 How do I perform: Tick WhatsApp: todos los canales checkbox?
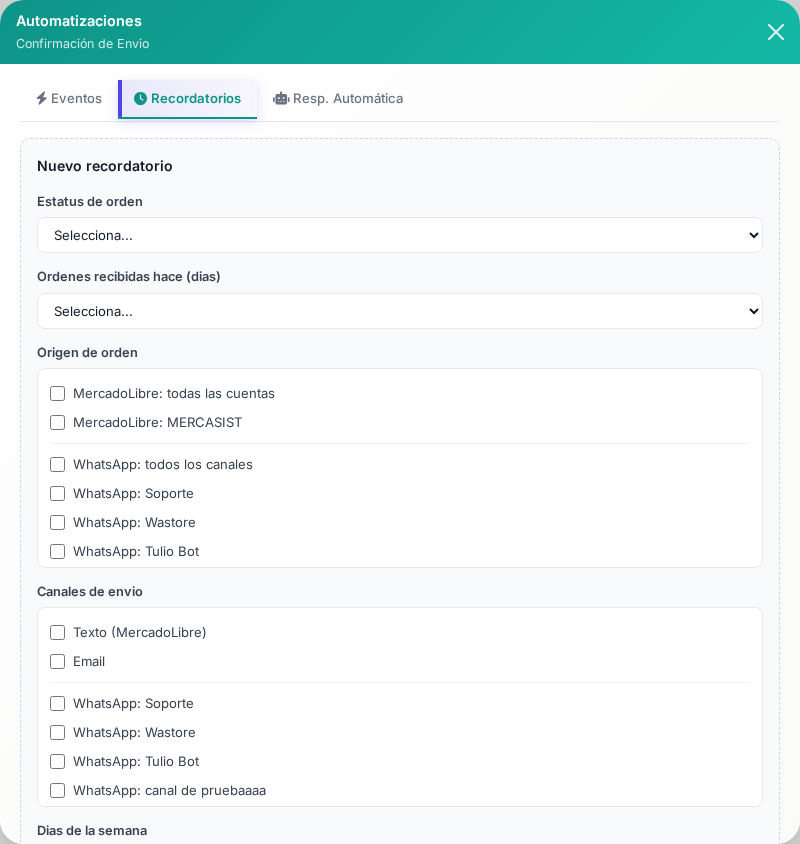pyautogui.click(x=58, y=465)
